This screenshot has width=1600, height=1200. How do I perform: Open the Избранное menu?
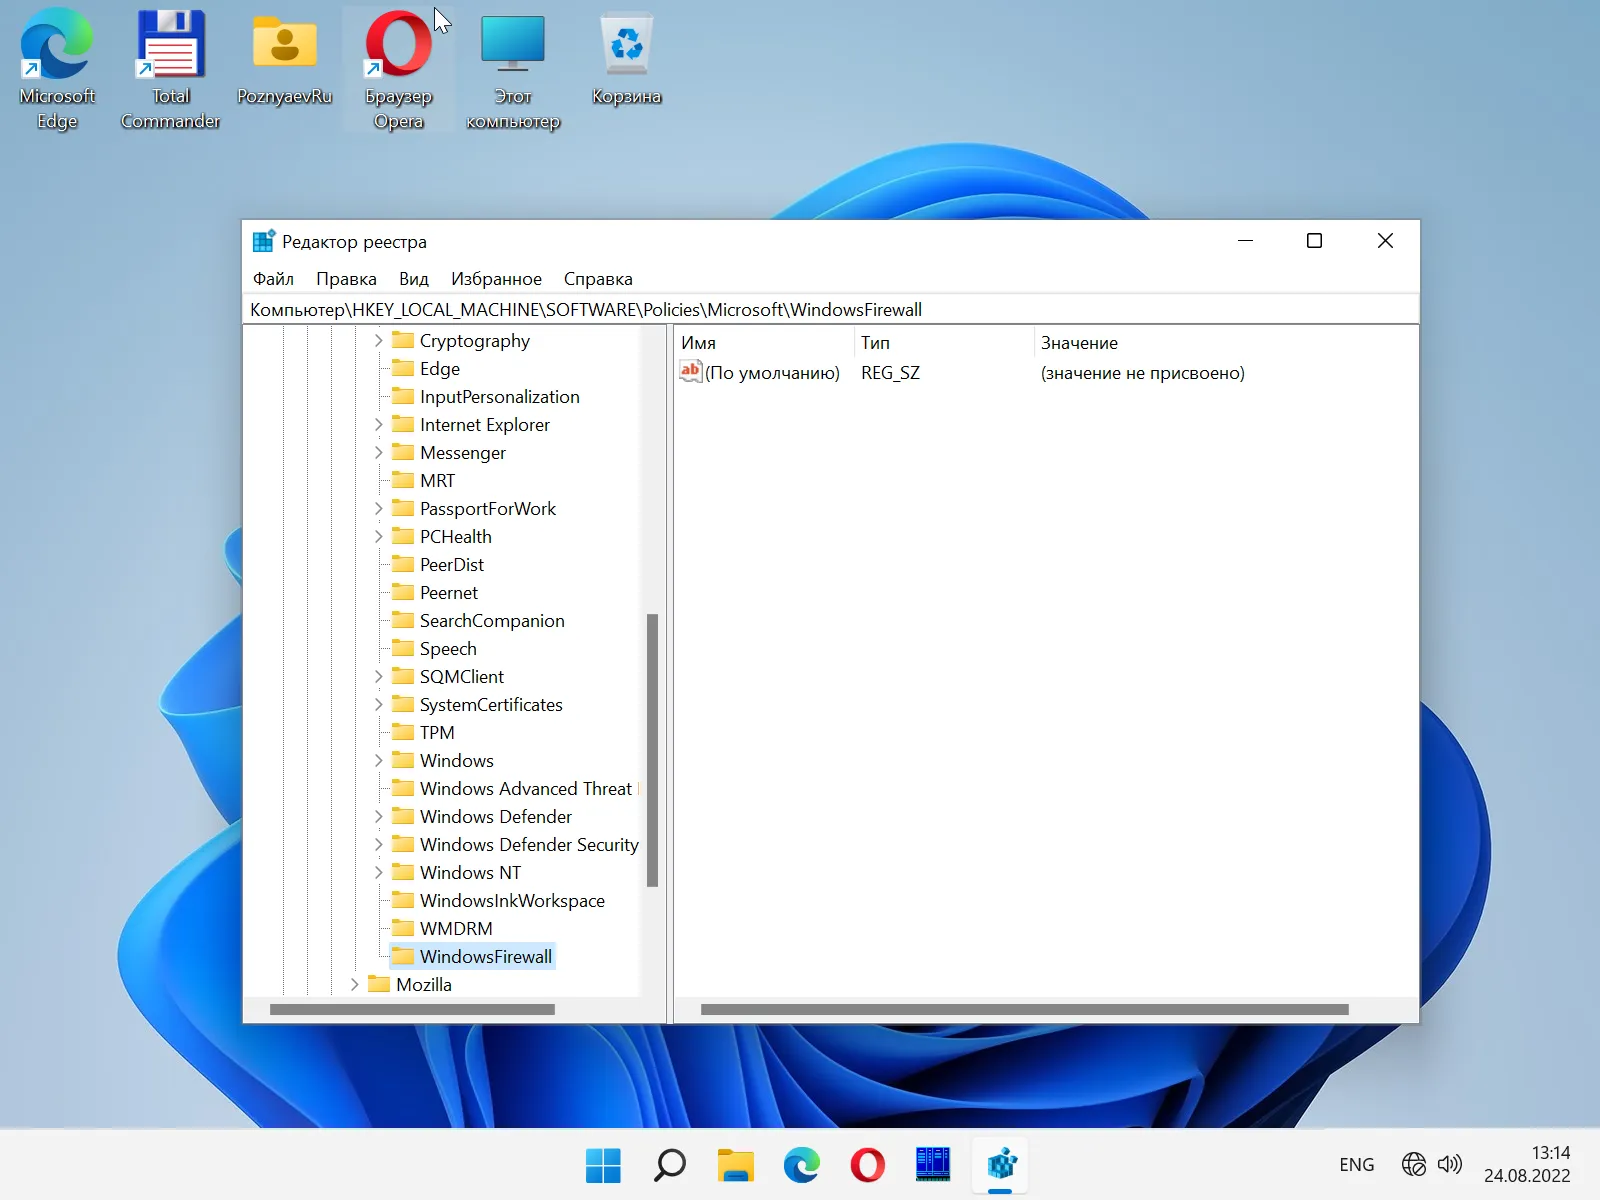tap(496, 279)
